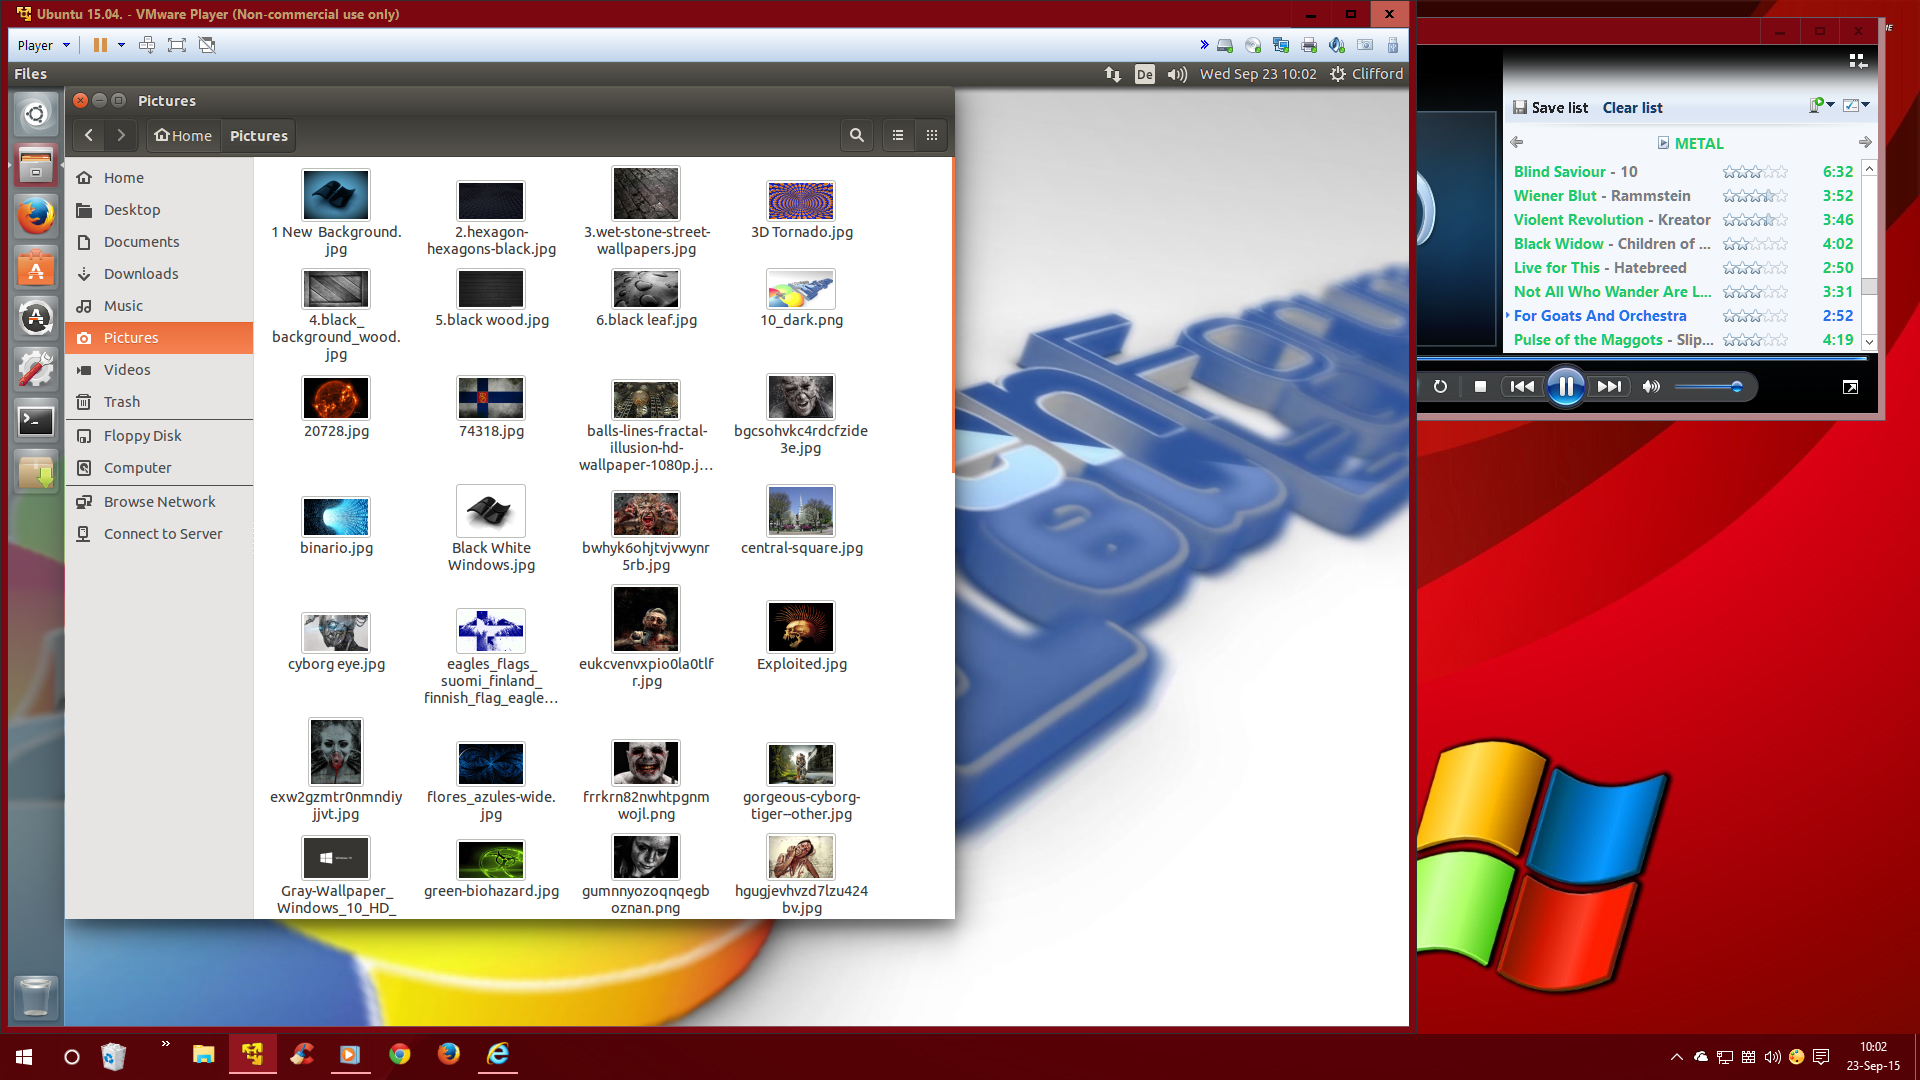Skip to previous track in Media Player
Viewport: 1920px width, 1080px height.
click(x=1522, y=387)
